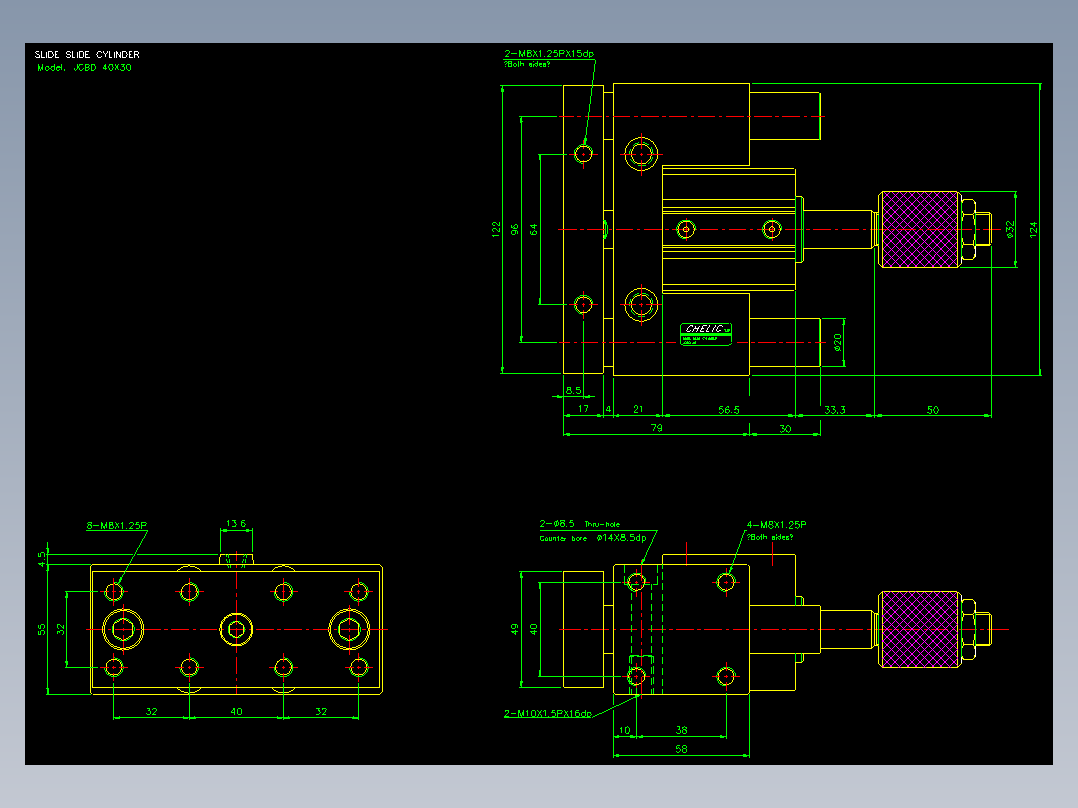Select the '10' offset dimension
The image size is (1078, 808).
click(x=624, y=730)
